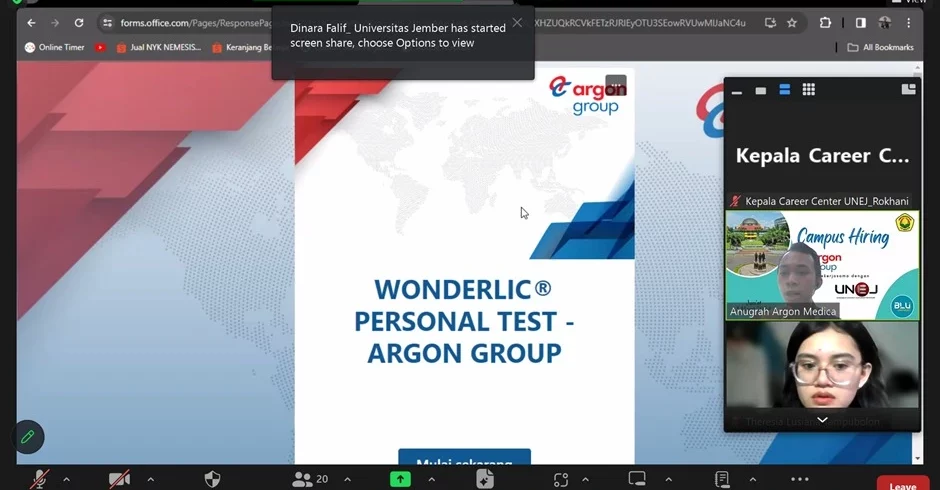The width and height of the screenshot is (940, 490).
Task: Open the Chrome profile avatar
Action: (885, 23)
